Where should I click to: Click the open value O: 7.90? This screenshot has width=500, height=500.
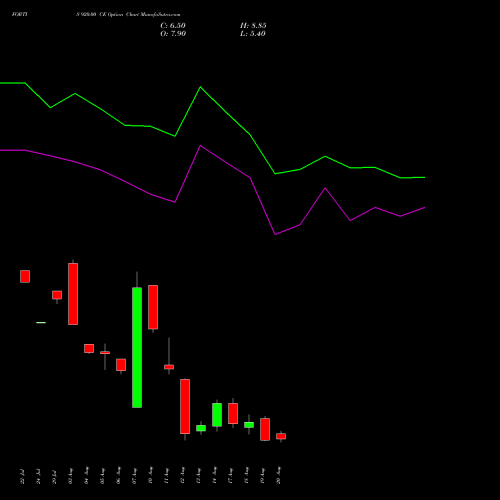pyautogui.click(x=173, y=34)
